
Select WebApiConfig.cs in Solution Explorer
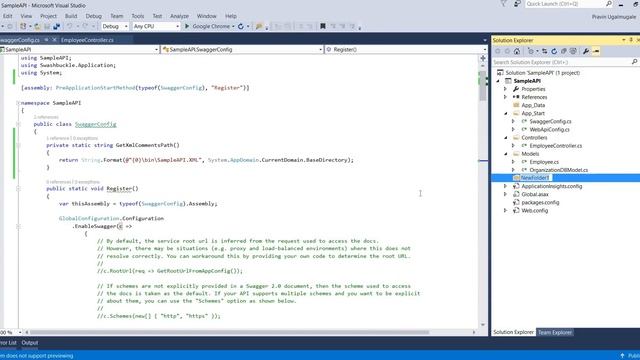click(549, 129)
